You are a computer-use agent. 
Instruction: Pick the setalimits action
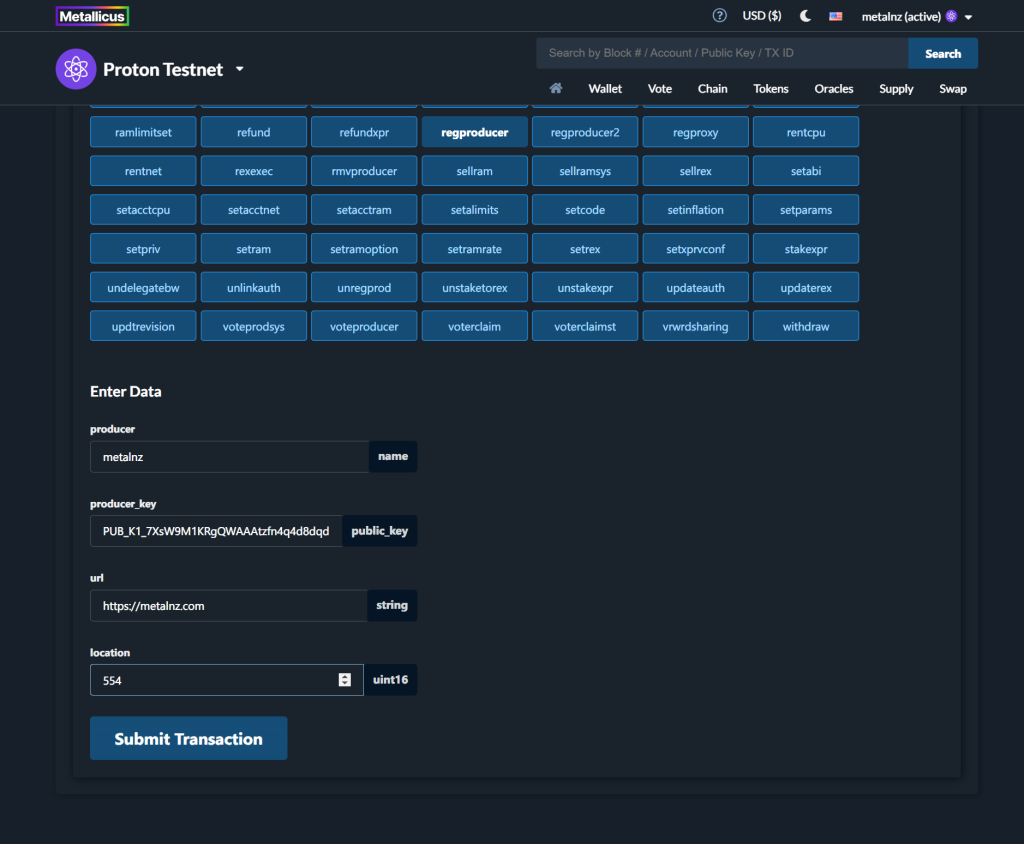click(x=475, y=210)
